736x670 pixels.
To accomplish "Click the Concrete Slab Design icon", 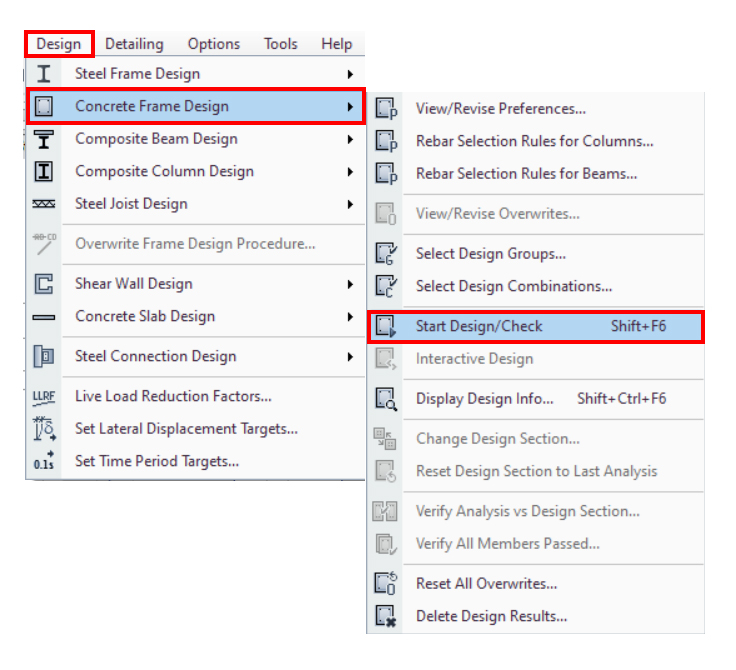I will [x=44, y=317].
